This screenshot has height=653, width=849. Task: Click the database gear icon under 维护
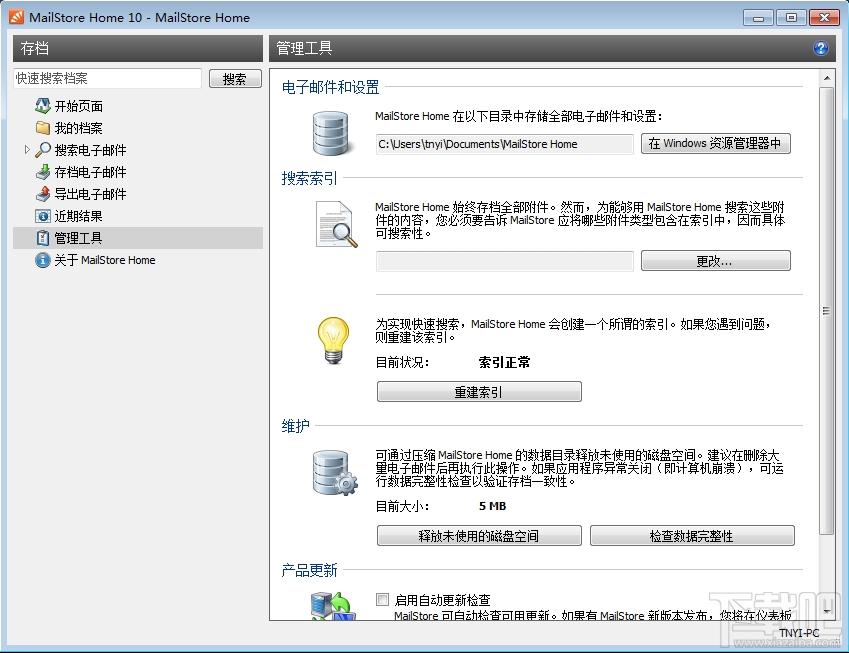point(335,473)
